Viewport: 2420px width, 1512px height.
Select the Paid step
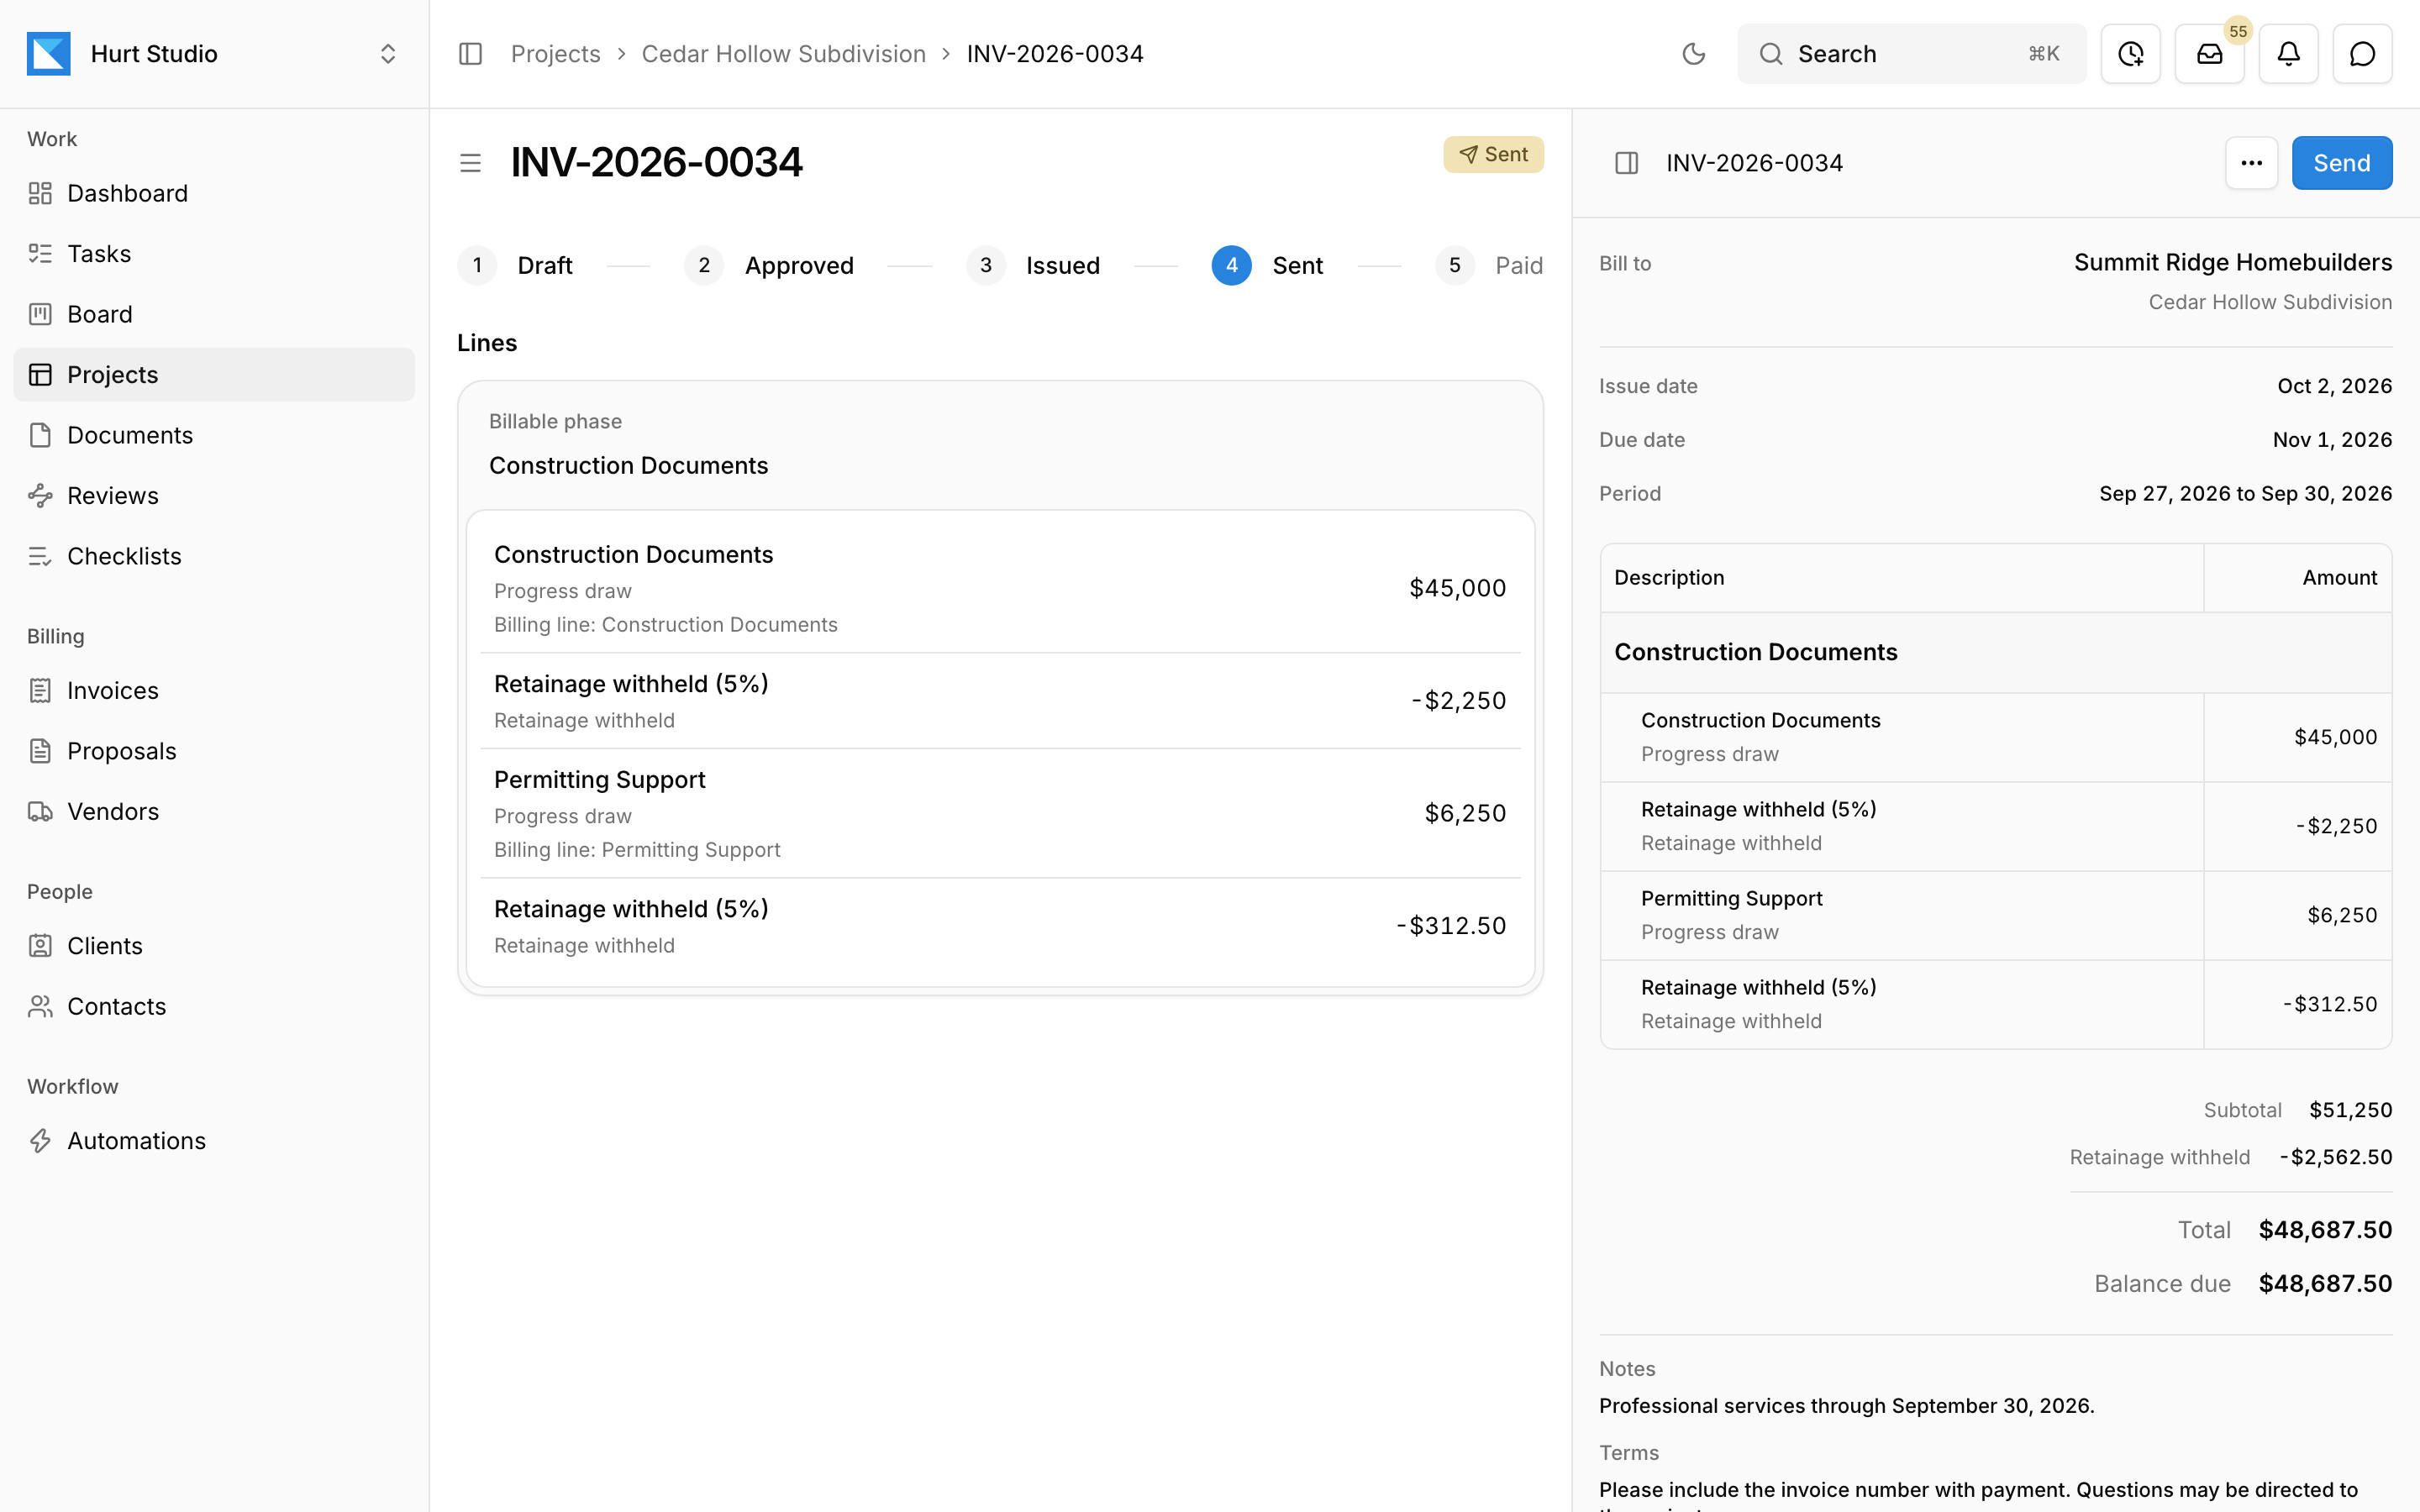click(x=1489, y=266)
